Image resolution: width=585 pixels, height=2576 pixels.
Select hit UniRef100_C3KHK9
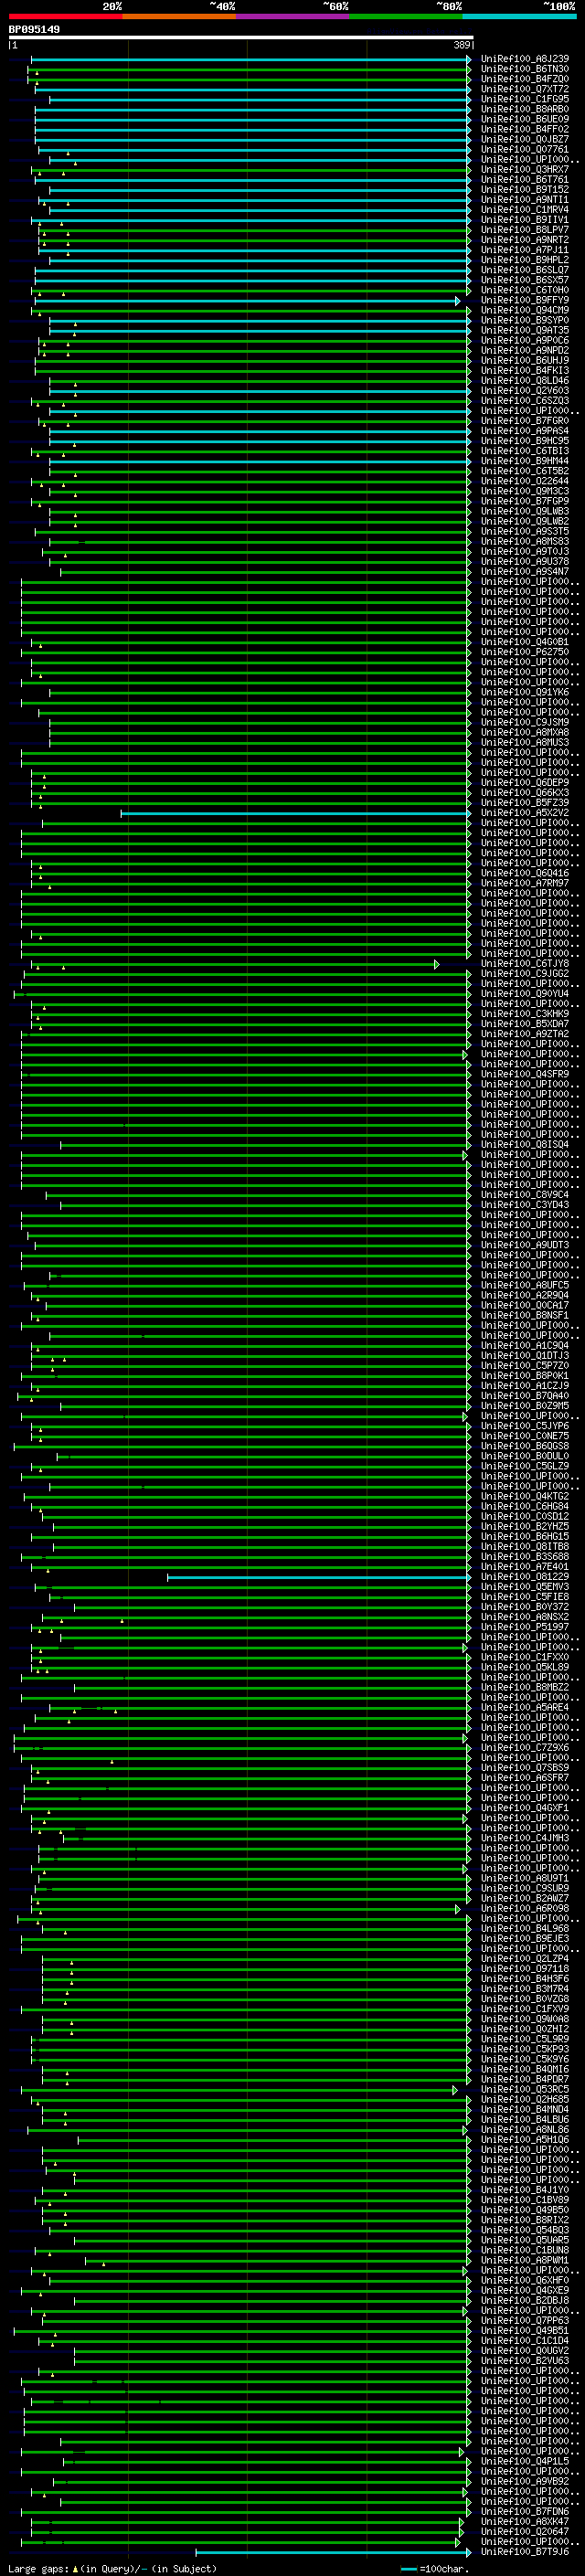(525, 1014)
